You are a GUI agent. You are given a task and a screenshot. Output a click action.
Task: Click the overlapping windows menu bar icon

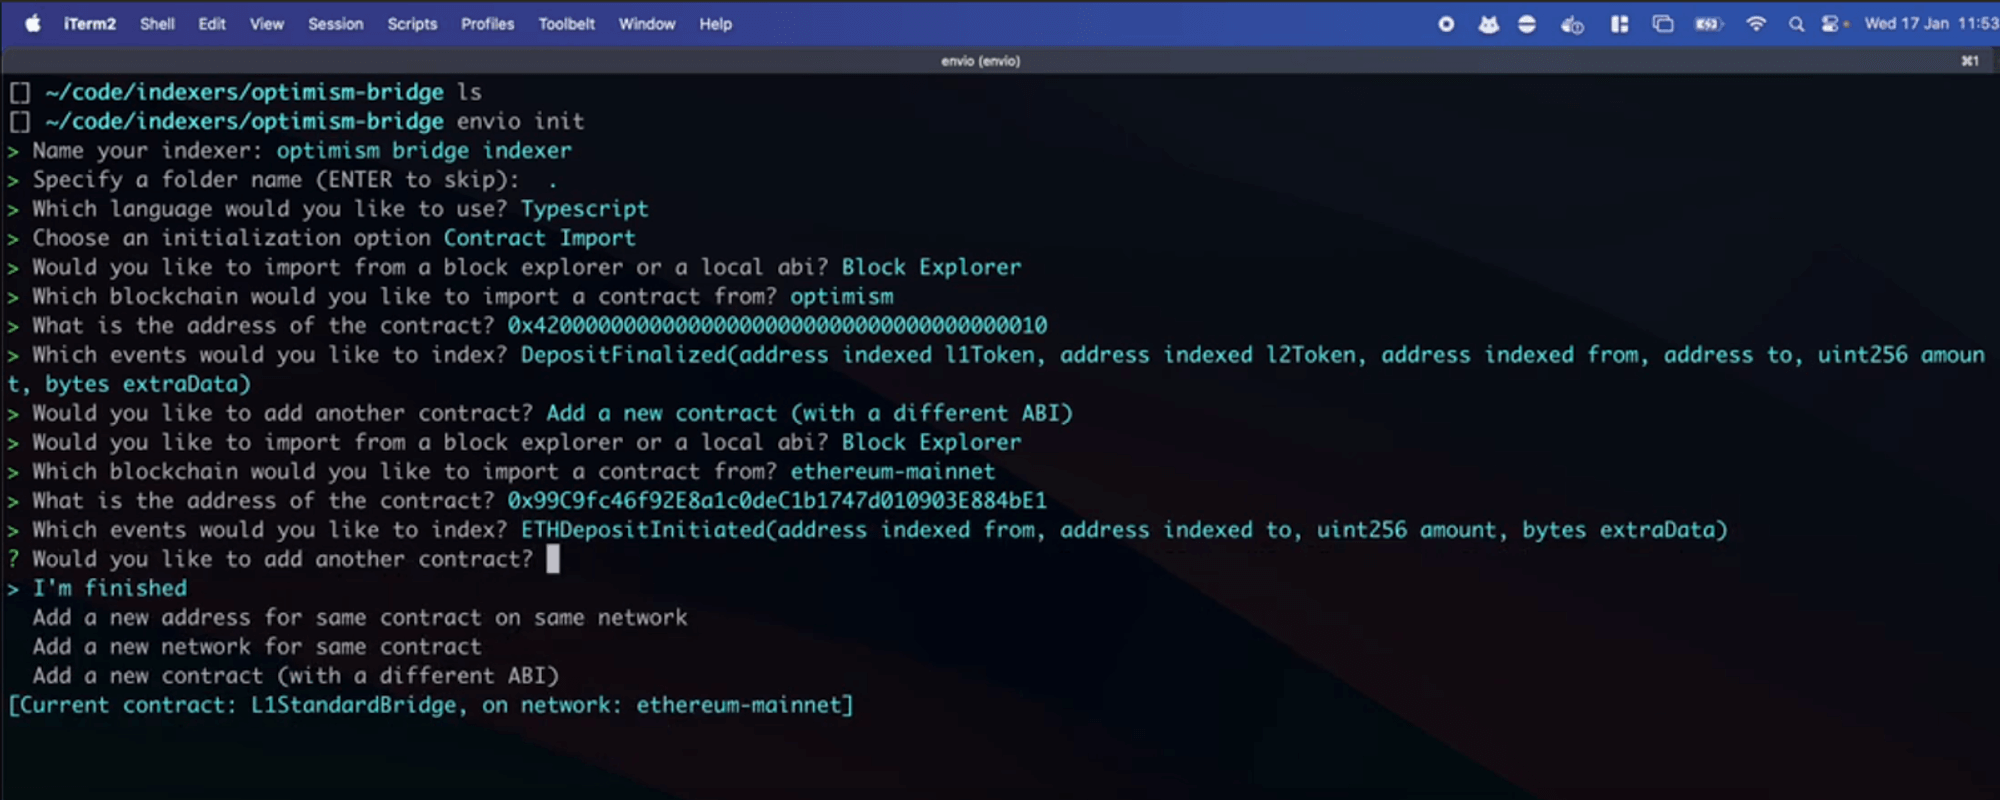pyautogui.click(x=1663, y=24)
